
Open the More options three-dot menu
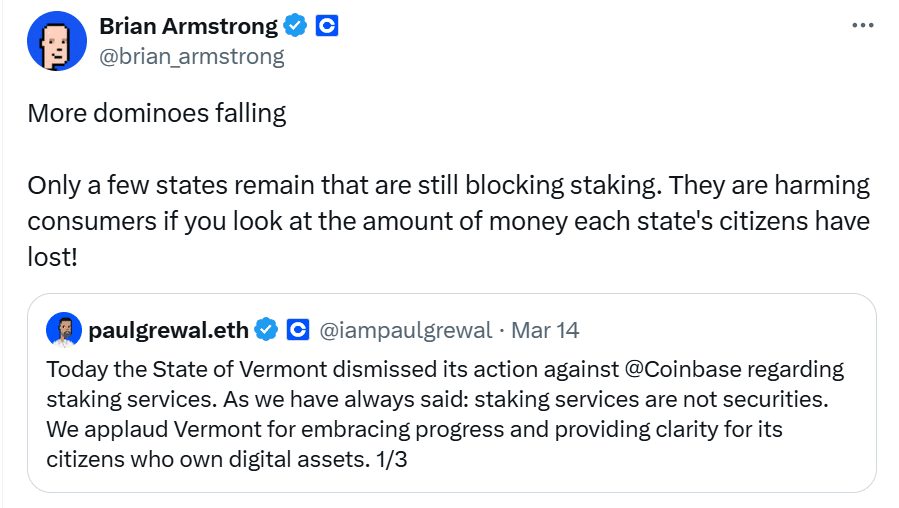tap(862, 26)
